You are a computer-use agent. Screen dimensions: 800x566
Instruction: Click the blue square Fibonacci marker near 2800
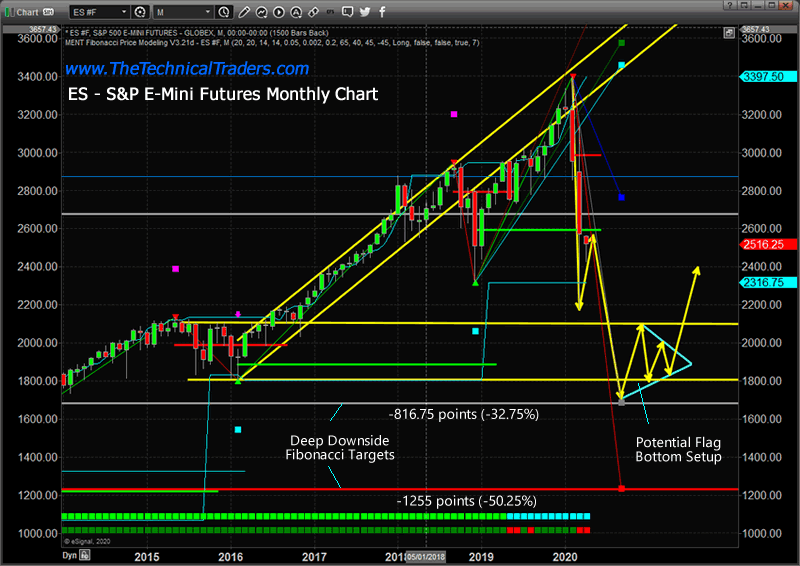[x=621, y=197]
